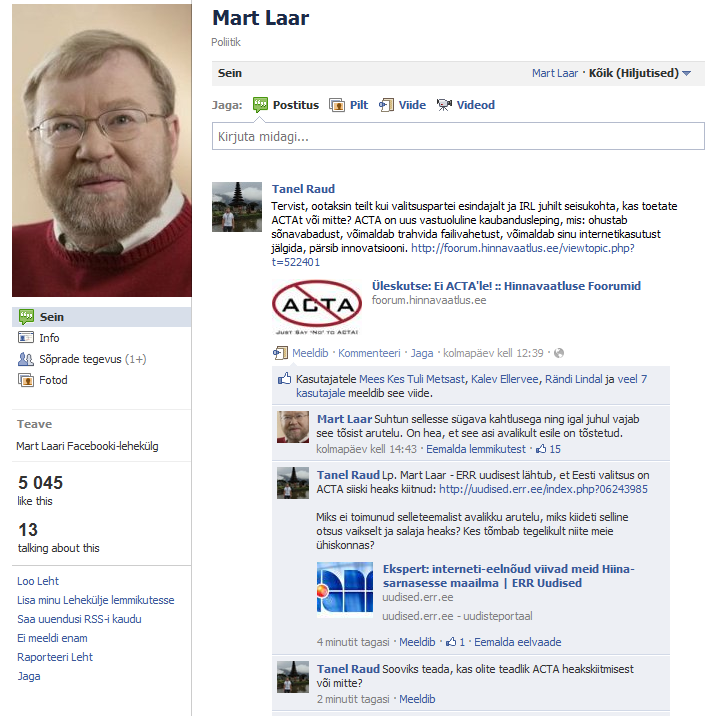Click Eemalda eelvaade to remove preview
The width and height of the screenshot is (713, 716).
(x=518, y=642)
